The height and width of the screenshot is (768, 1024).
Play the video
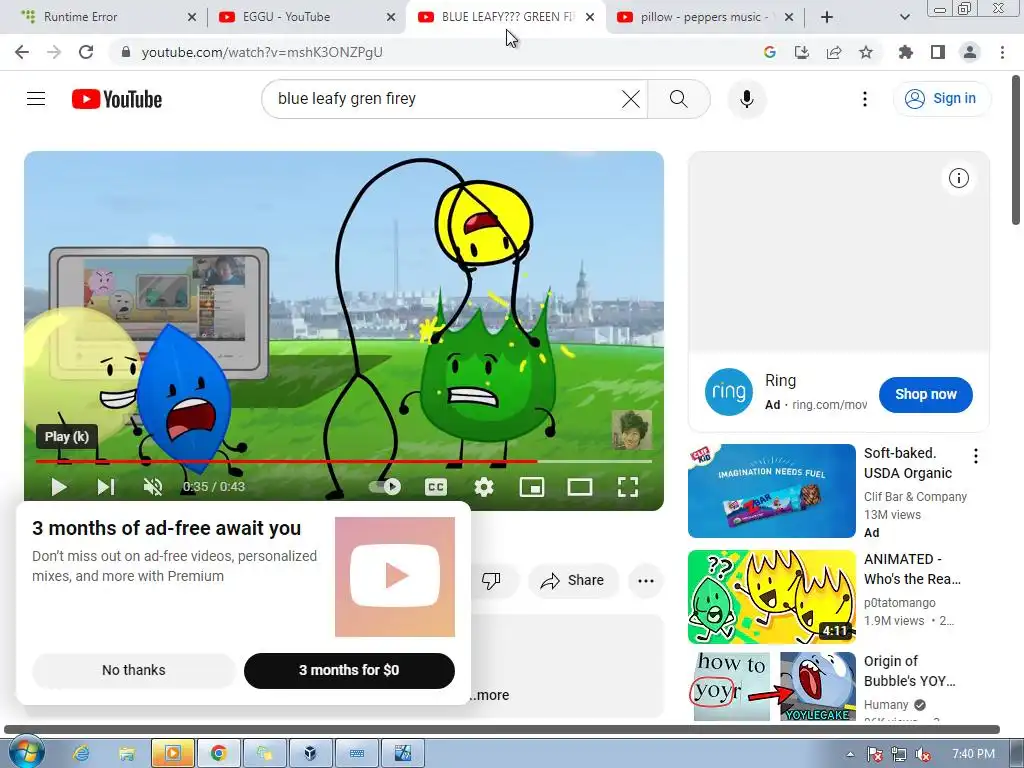(x=59, y=487)
